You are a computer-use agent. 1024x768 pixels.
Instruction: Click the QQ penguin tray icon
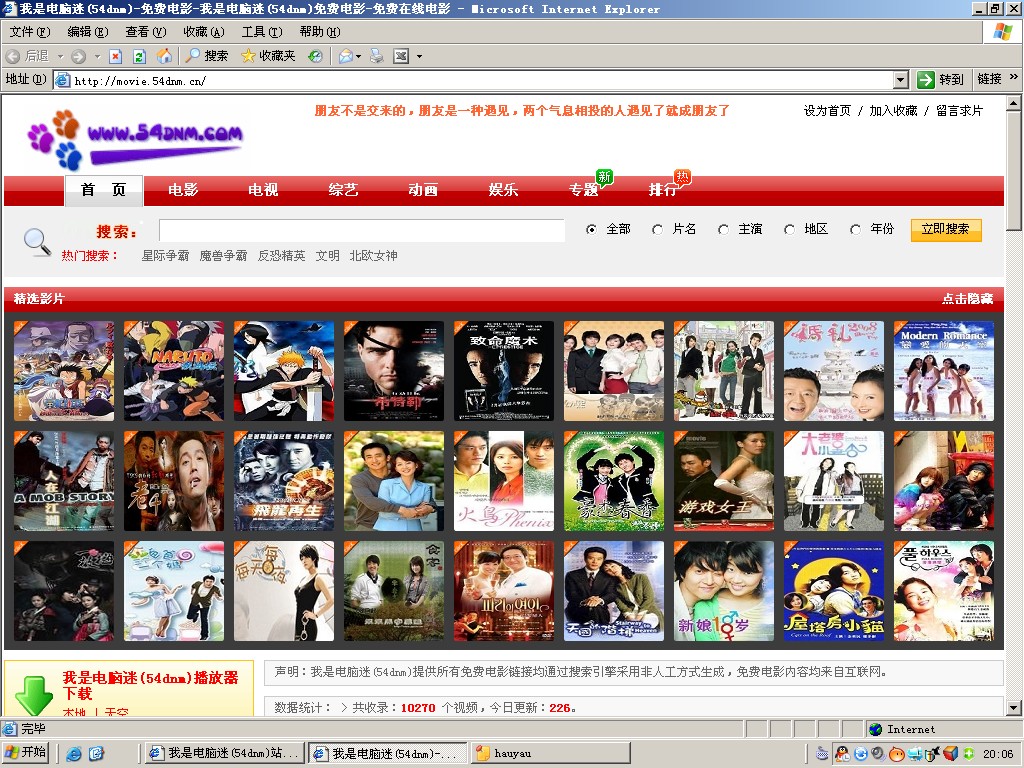point(842,754)
